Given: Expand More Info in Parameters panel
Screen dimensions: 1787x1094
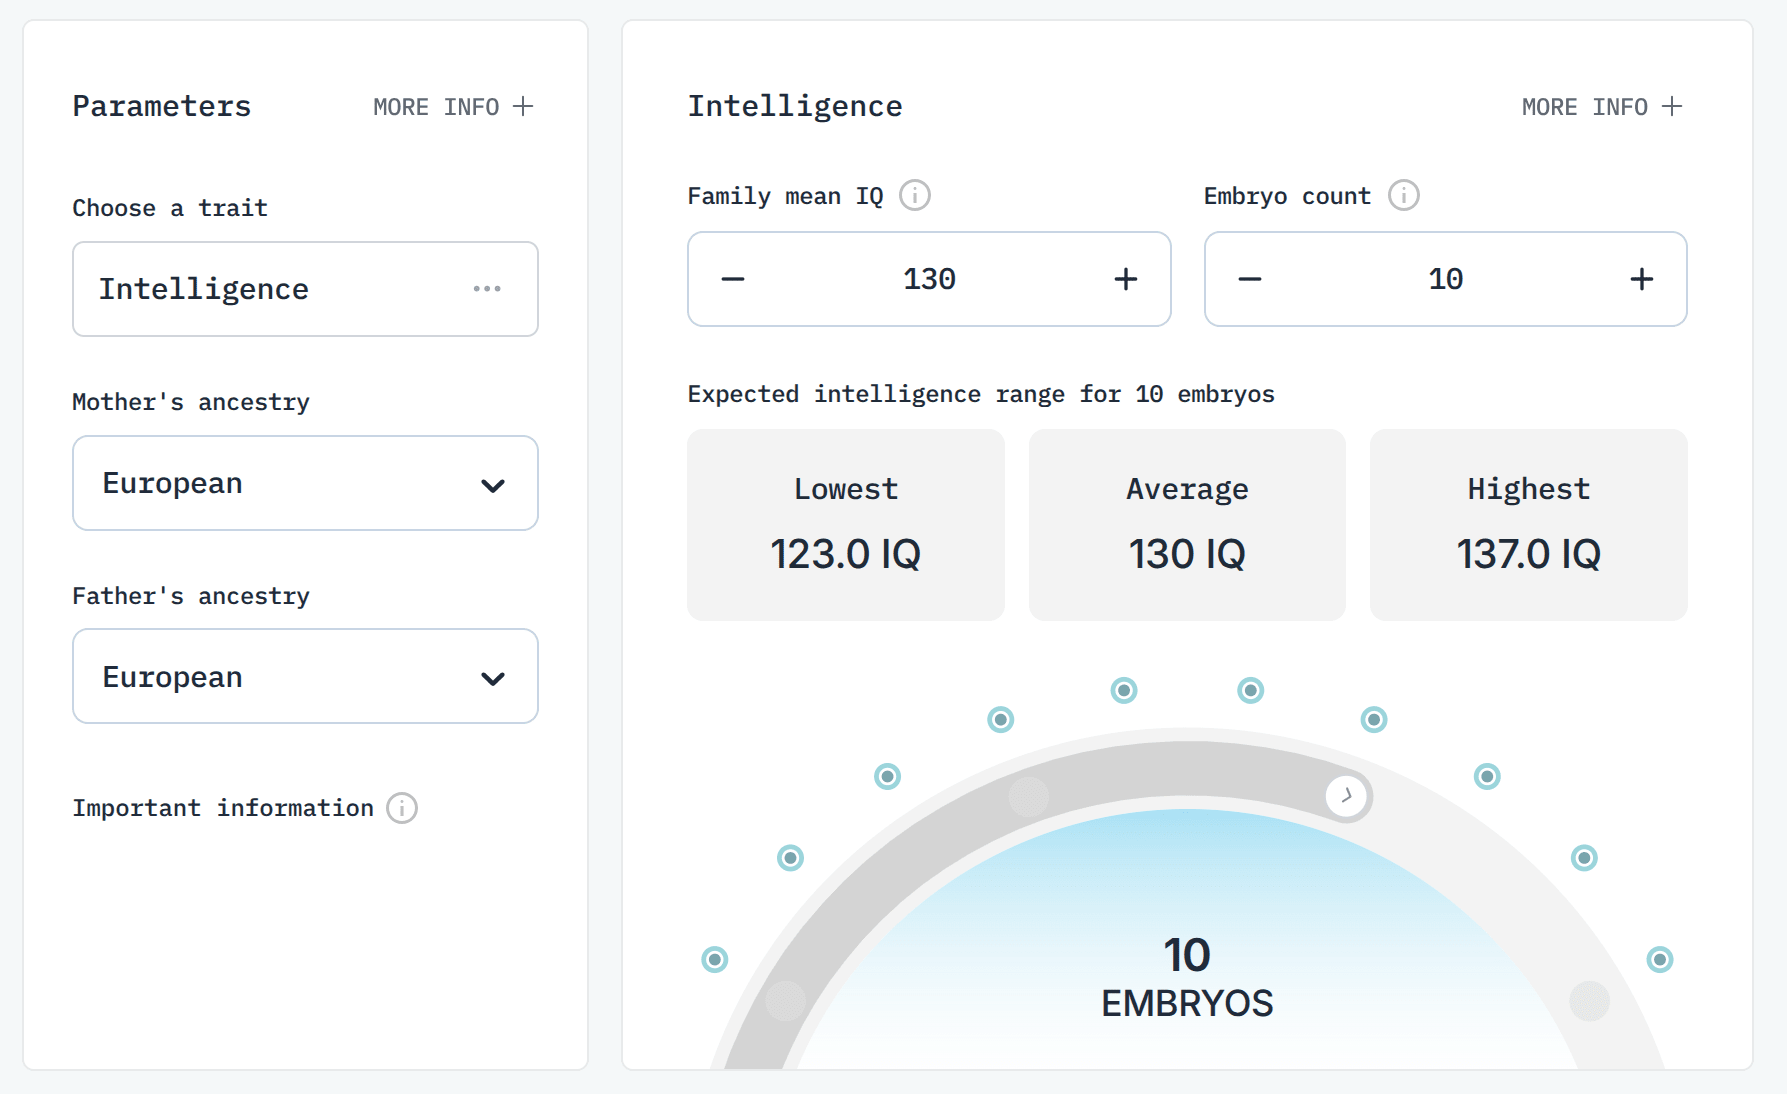Looking at the screenshot, I should tap(453, 107).
